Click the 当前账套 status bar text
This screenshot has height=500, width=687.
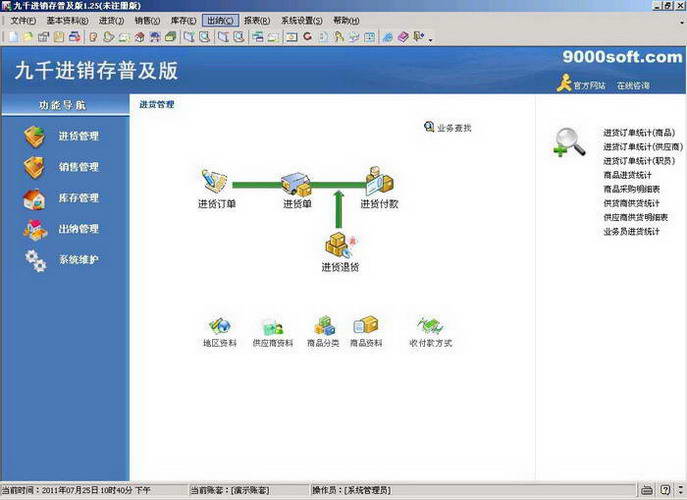[x=230, y=490]
